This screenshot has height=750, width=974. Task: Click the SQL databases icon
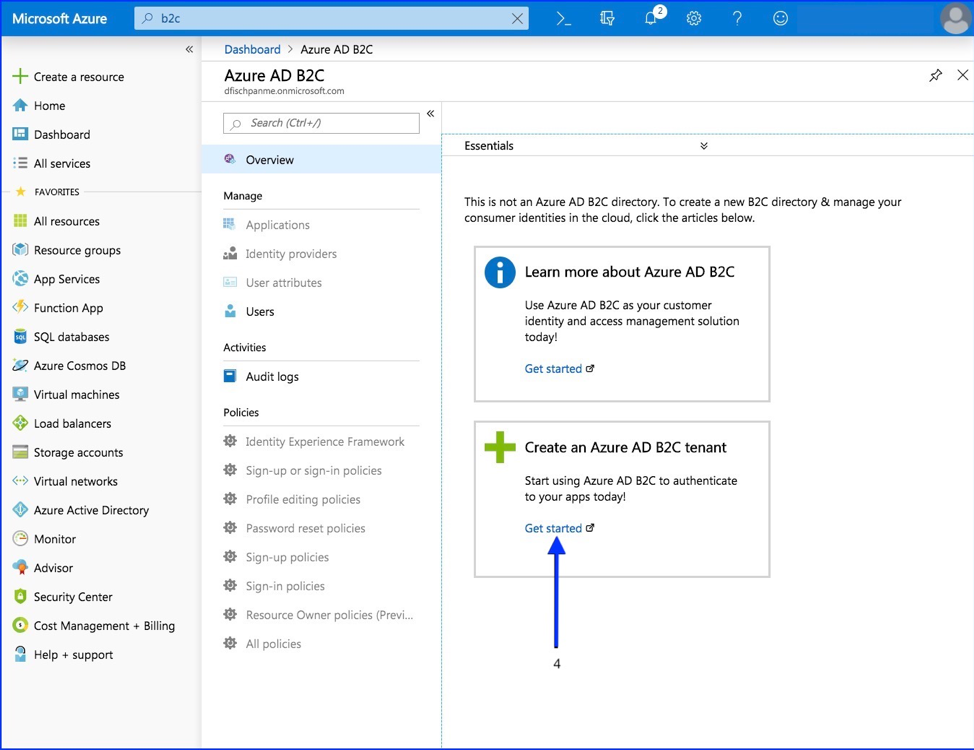click(20, 336)
